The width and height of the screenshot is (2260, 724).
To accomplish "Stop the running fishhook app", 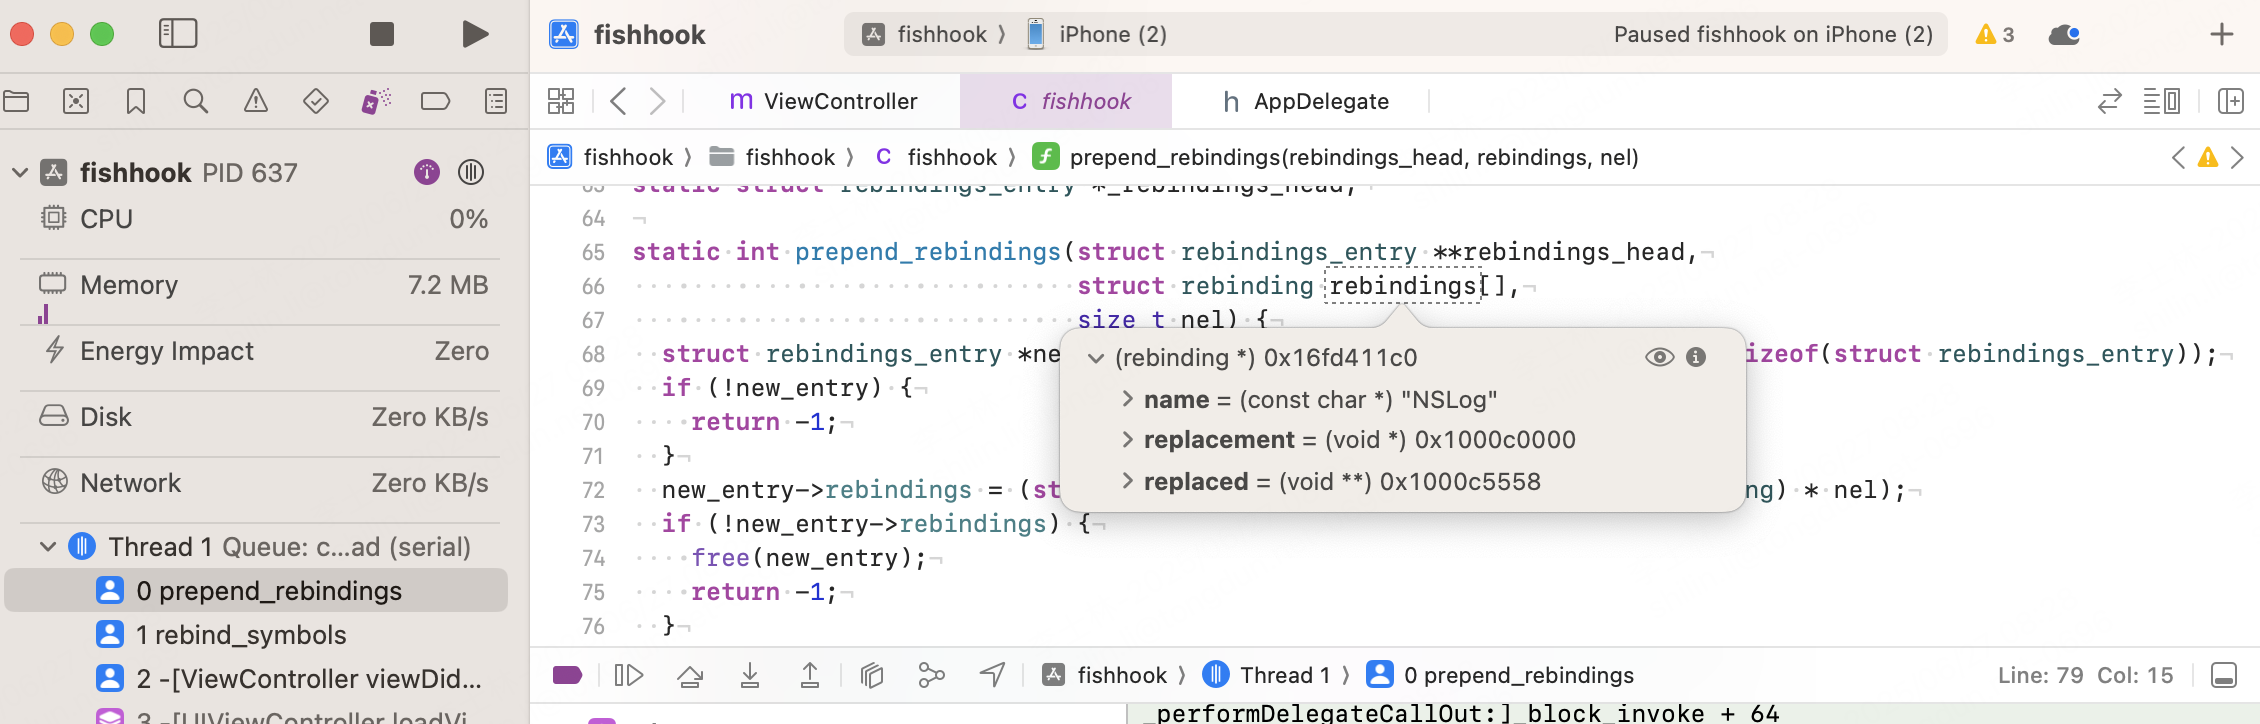I will pyautogui.click(x=381, y=34).
